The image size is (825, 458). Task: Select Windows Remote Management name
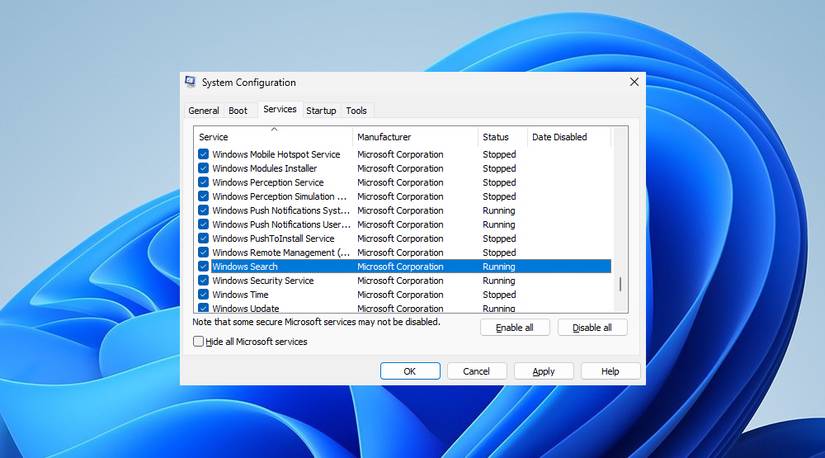[281, 252]
